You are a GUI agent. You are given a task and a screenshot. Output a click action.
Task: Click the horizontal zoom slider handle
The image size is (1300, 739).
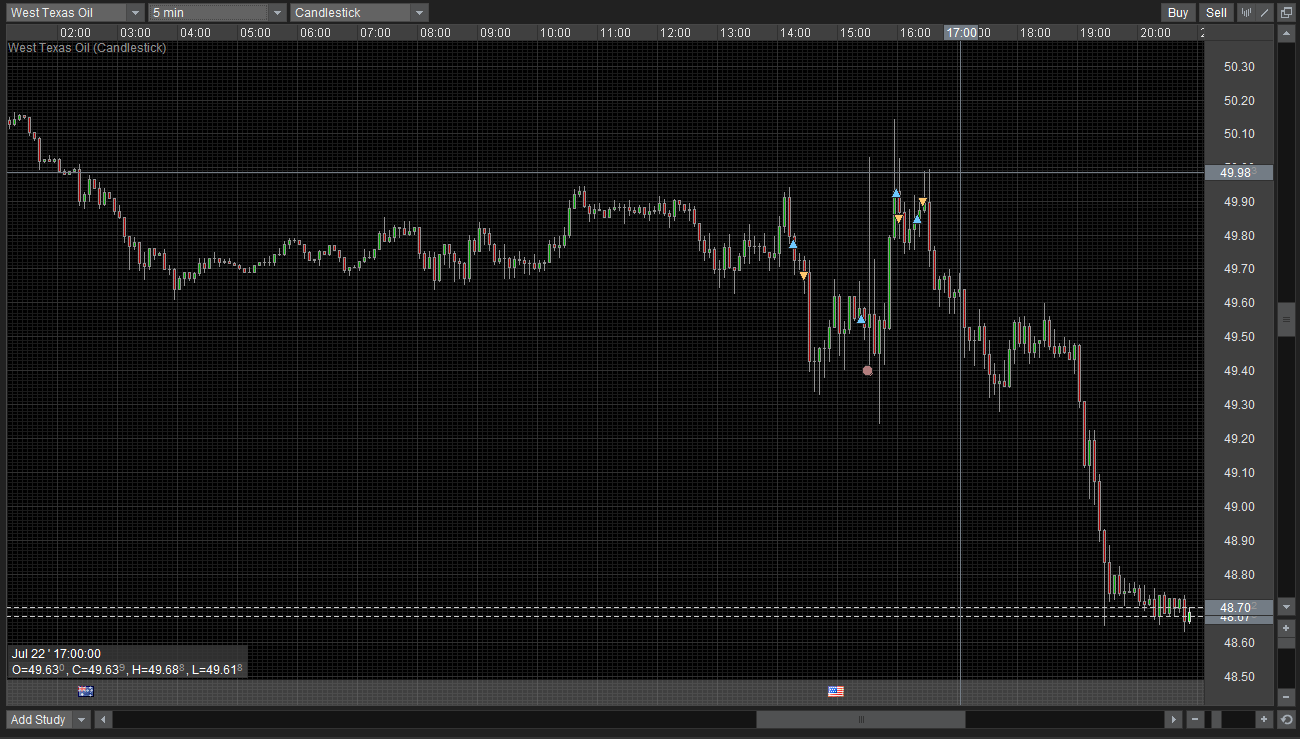tap(1216, 719)
